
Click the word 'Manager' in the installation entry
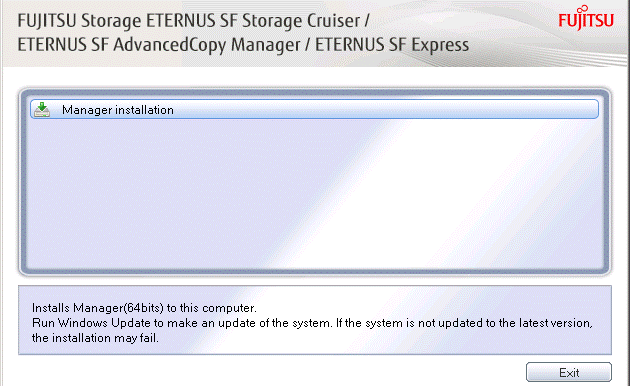tap(87, 110)
